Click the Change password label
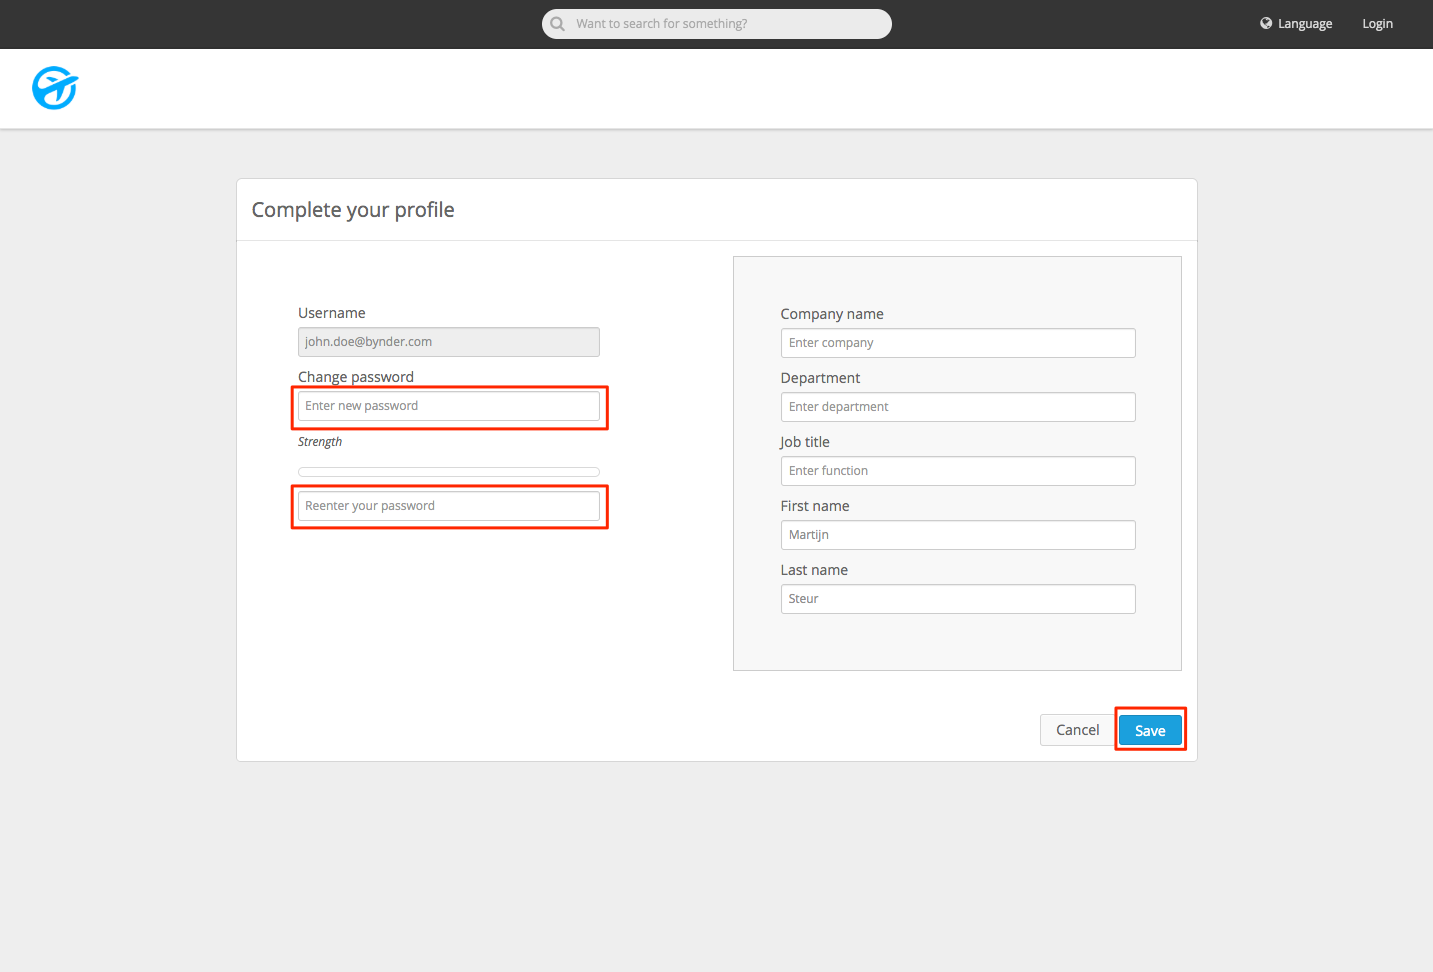The image size is (1433, 972). click(356, 377)
